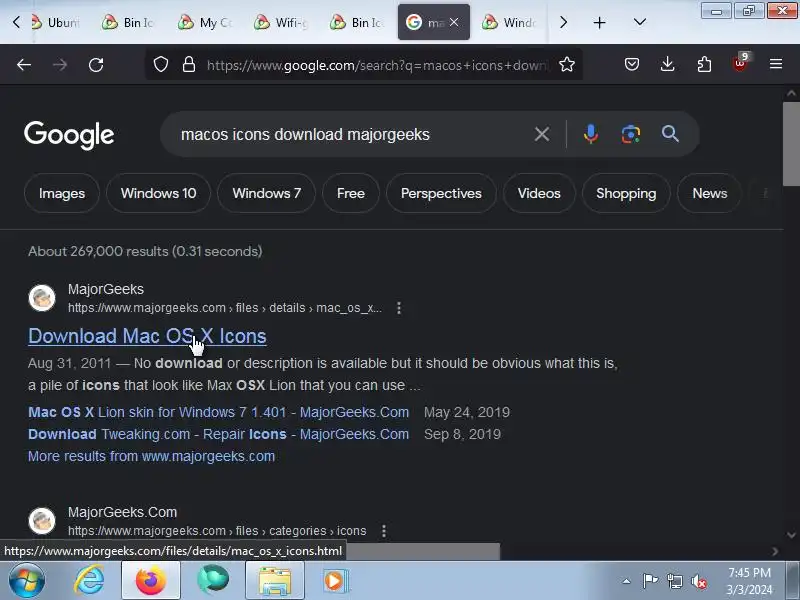Switch to Videos results

click(539, 193)
